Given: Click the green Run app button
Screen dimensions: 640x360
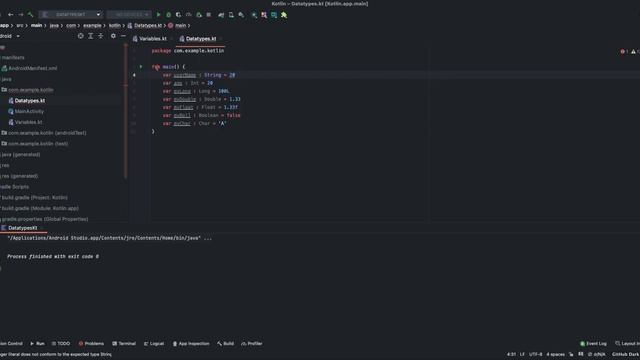Looking at the screenshot, I should [x=158, y=15].
